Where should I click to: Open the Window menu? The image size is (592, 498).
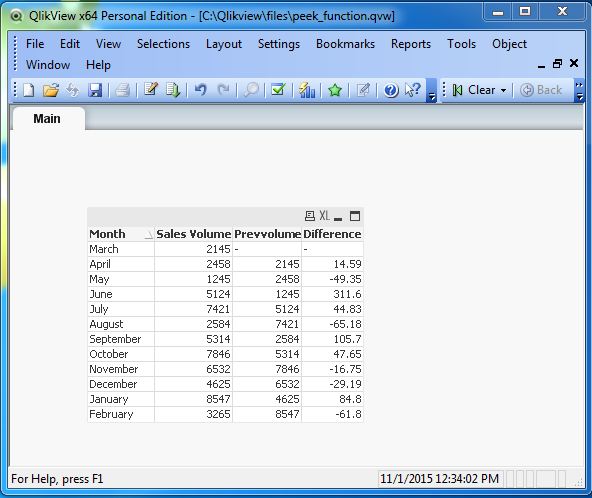48,65
